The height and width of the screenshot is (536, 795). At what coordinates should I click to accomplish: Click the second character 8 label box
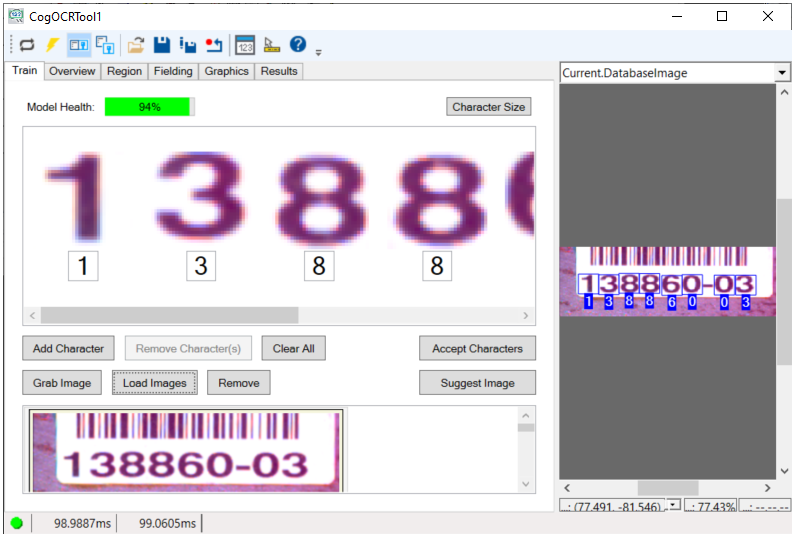[437, 266]
